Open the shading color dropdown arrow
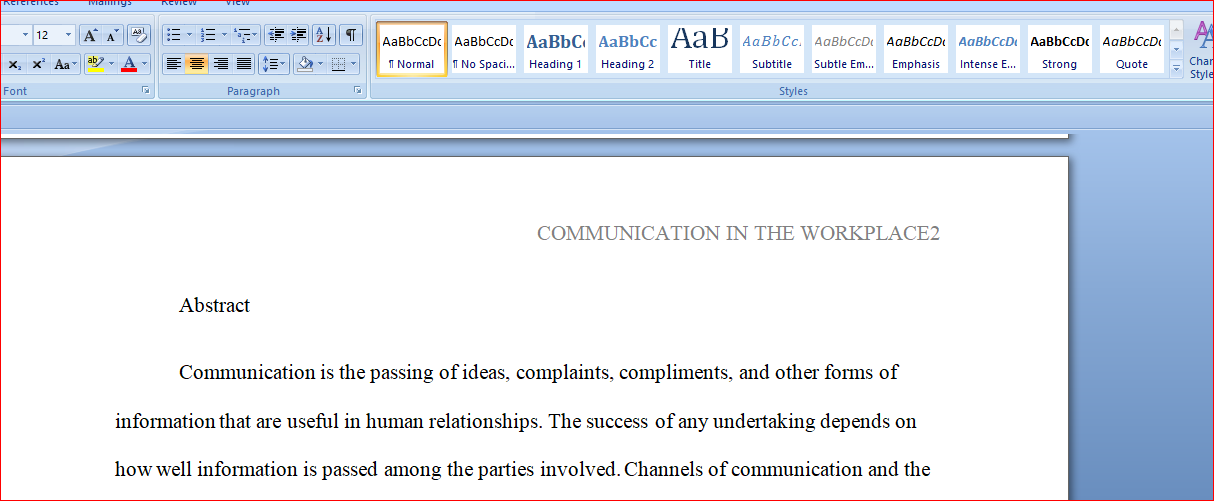 [x=320, y=64]
